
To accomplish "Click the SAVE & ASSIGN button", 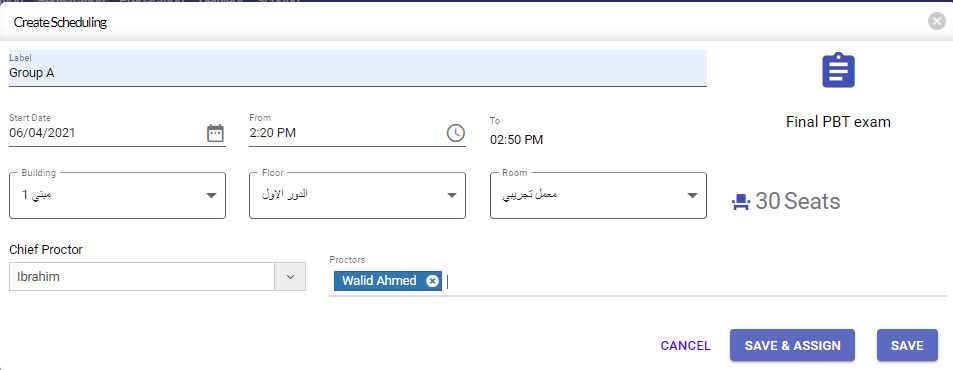I will pyautogui.click(x=793, y=345).
